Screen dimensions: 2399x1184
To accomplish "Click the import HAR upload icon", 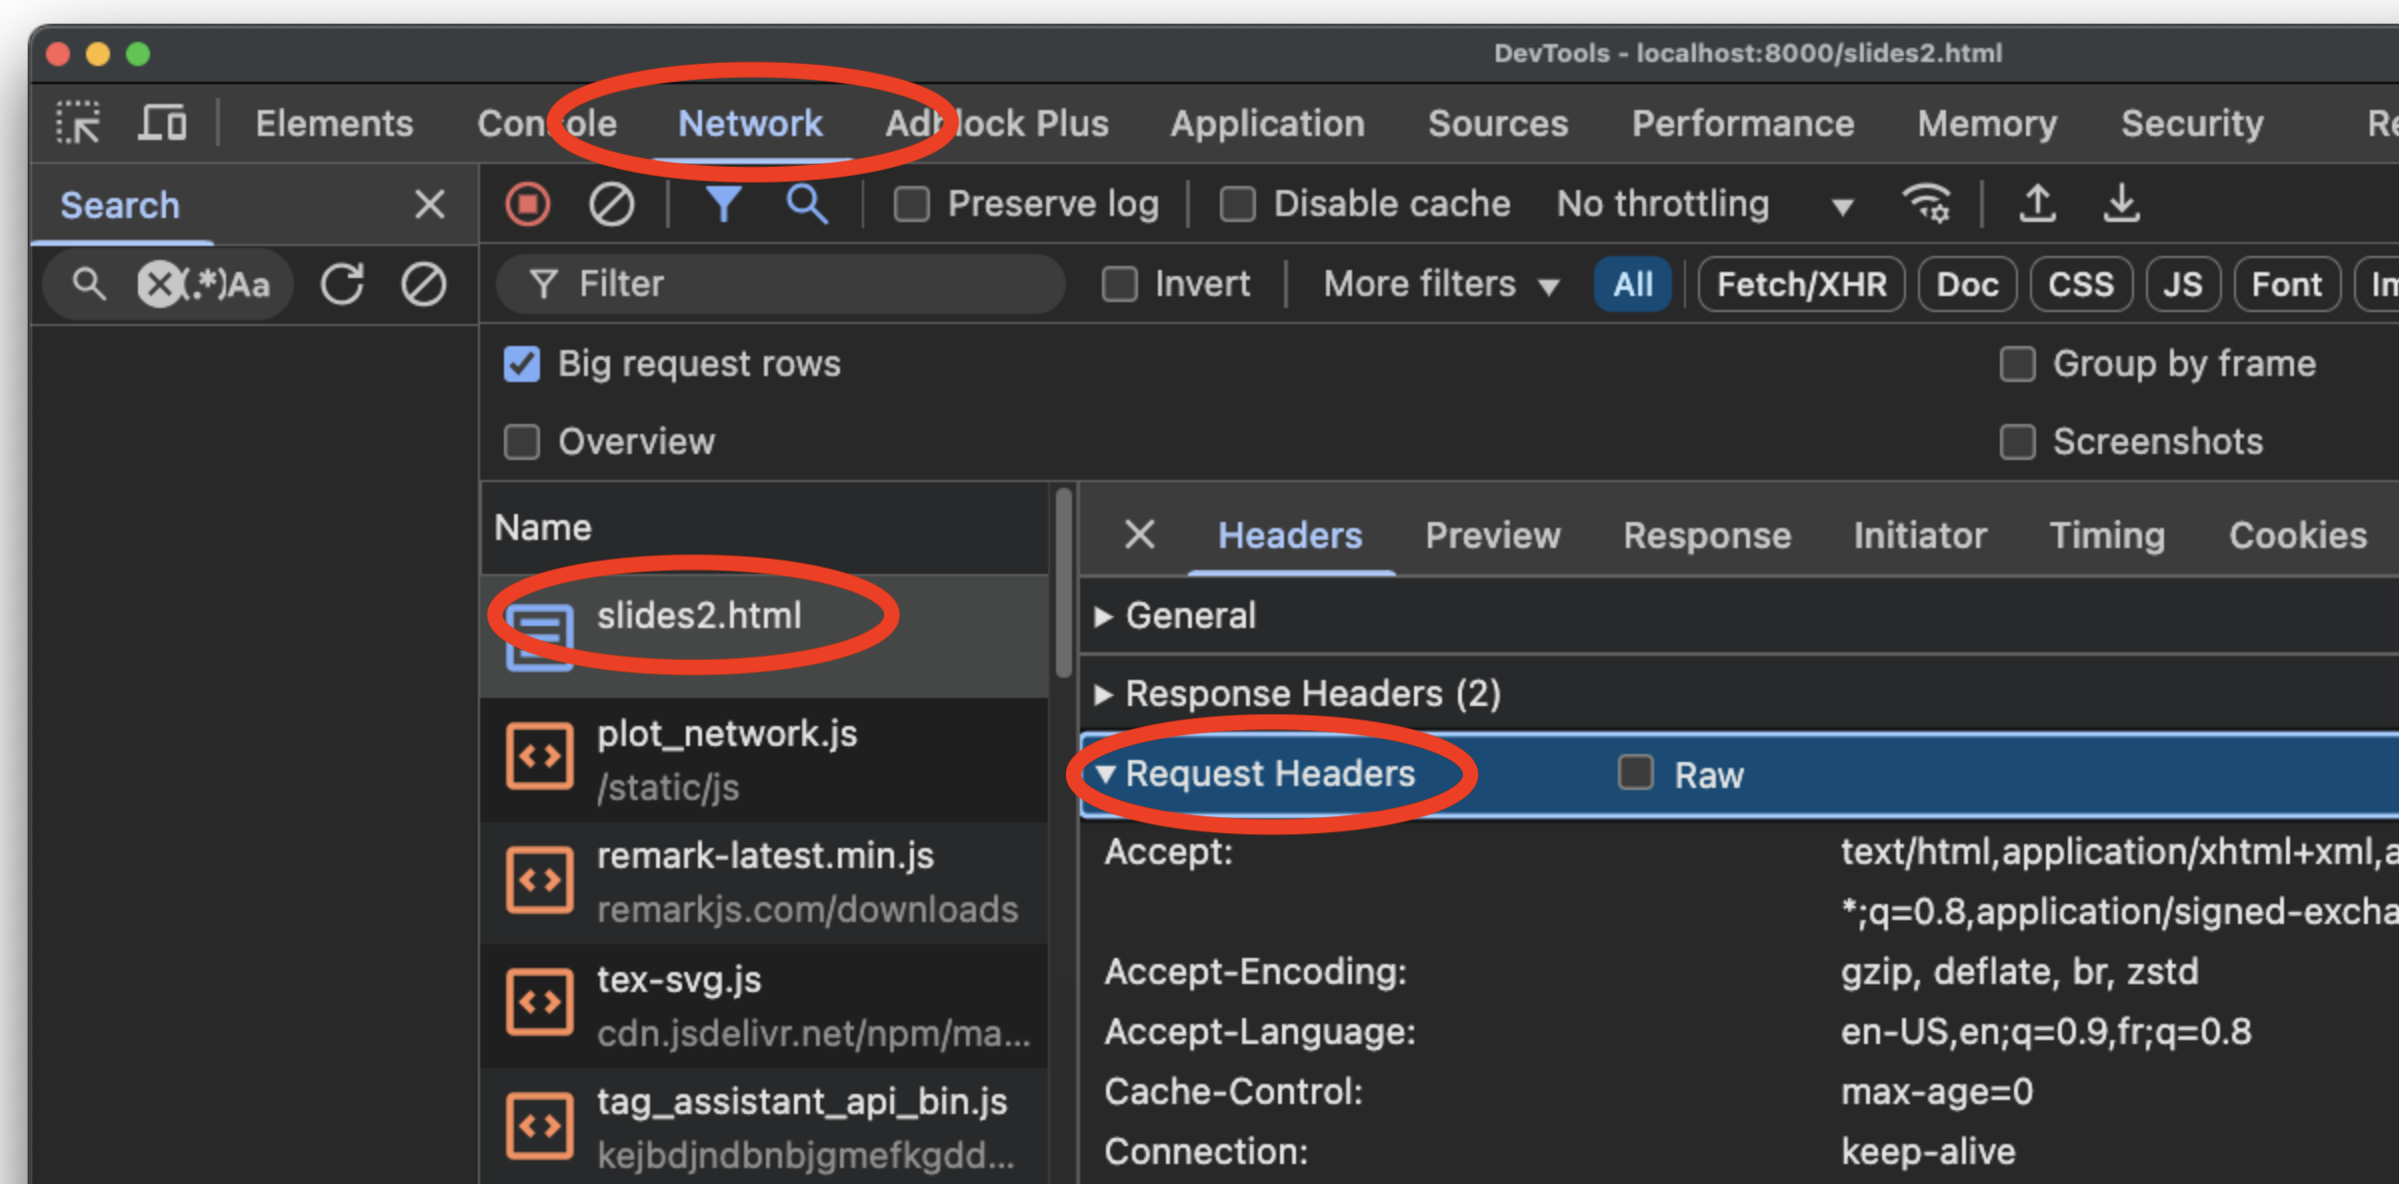I will click(x=2037, y=204).
